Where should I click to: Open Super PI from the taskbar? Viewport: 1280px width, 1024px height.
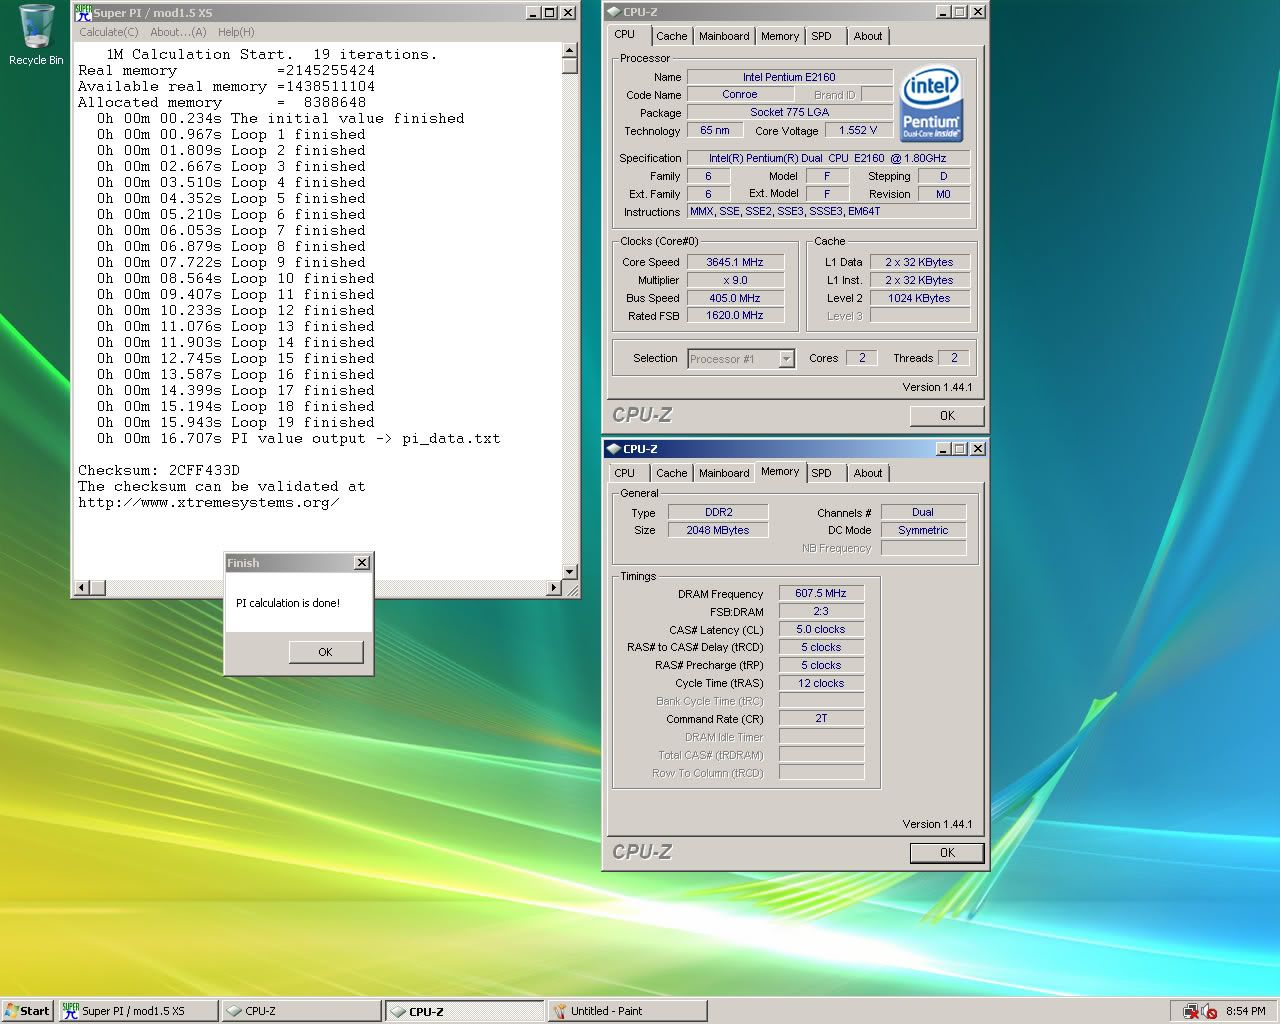tap(138, 1011)
